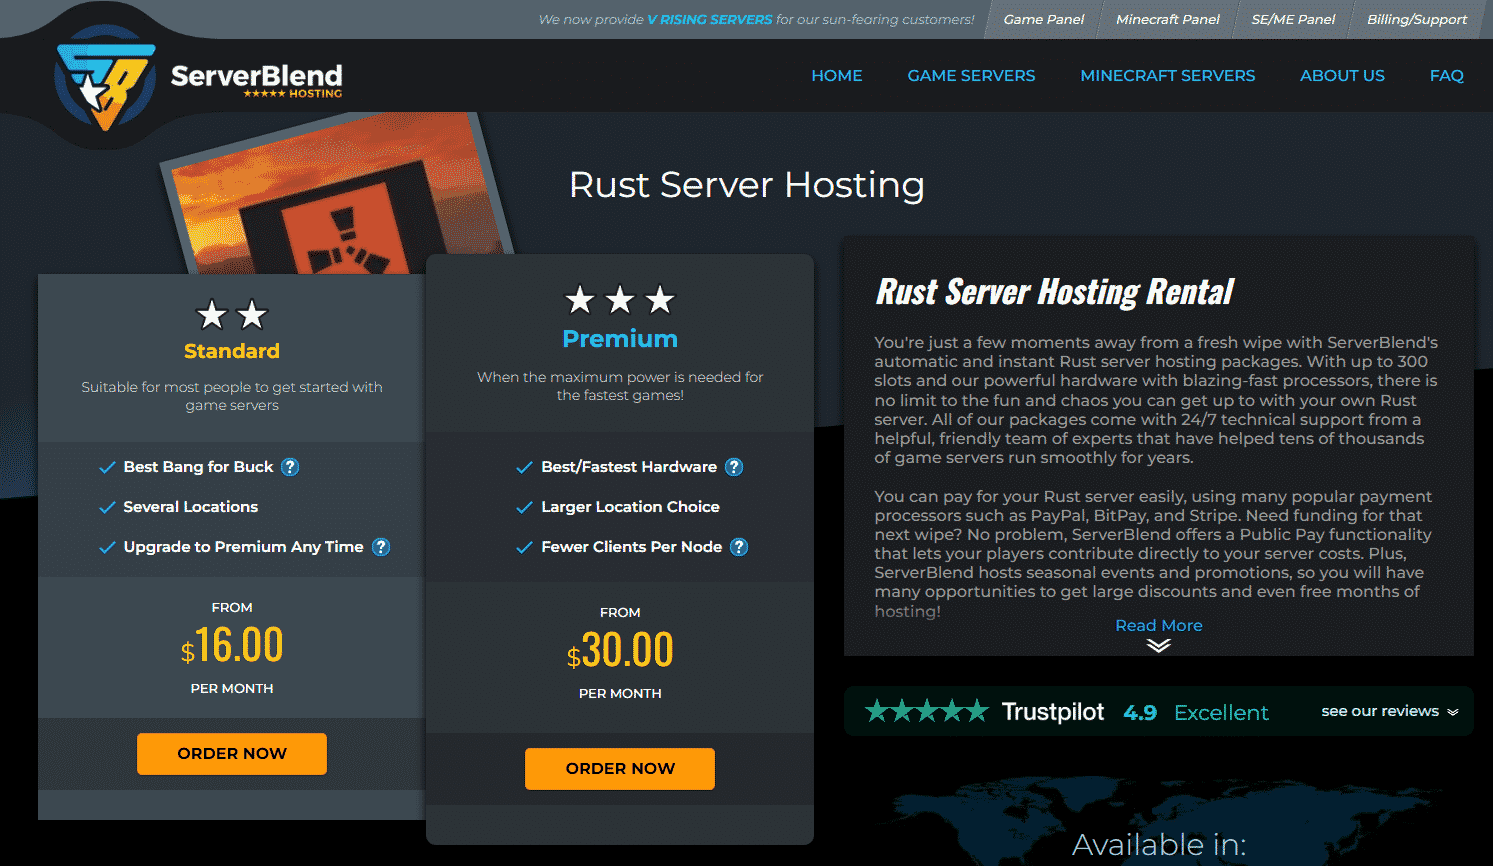
Task: Click the Trustpilot wordmark
Action: 1053,711
